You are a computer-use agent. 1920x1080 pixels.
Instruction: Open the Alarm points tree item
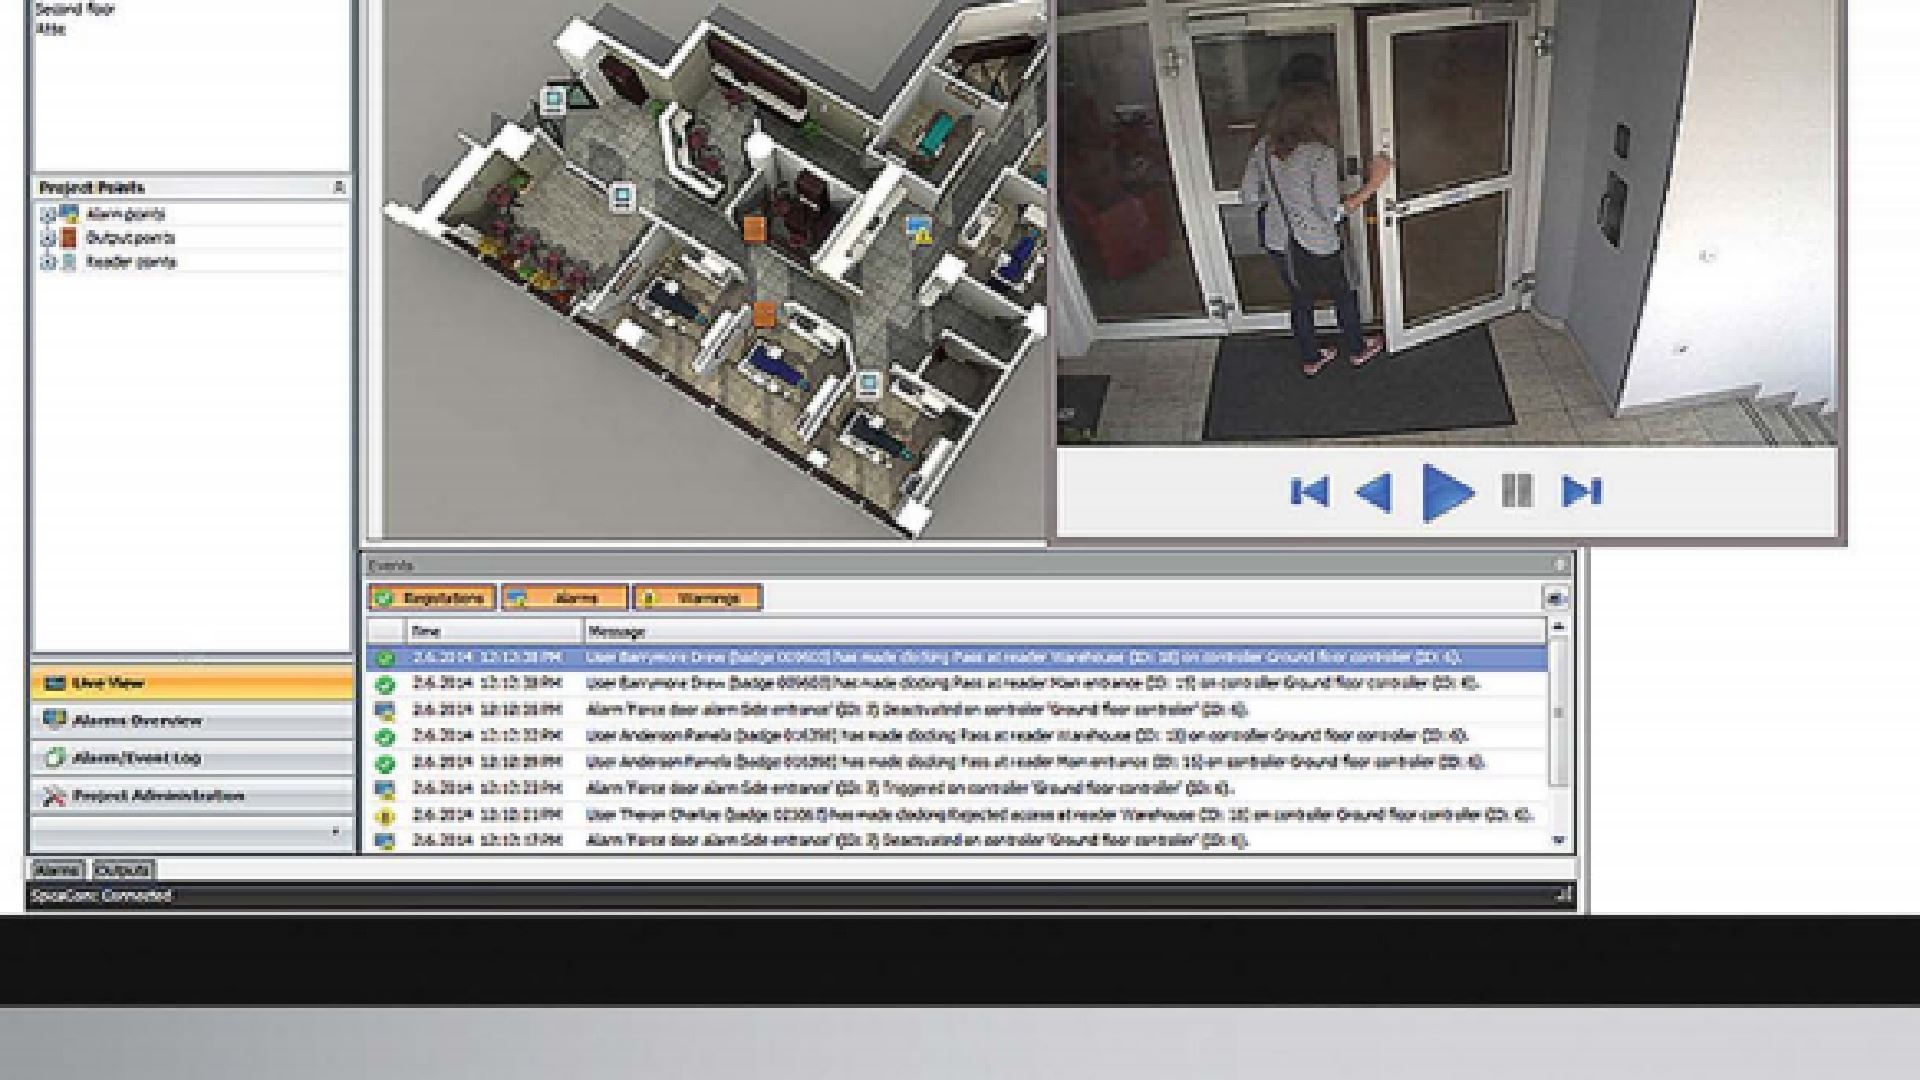point(126,214)
